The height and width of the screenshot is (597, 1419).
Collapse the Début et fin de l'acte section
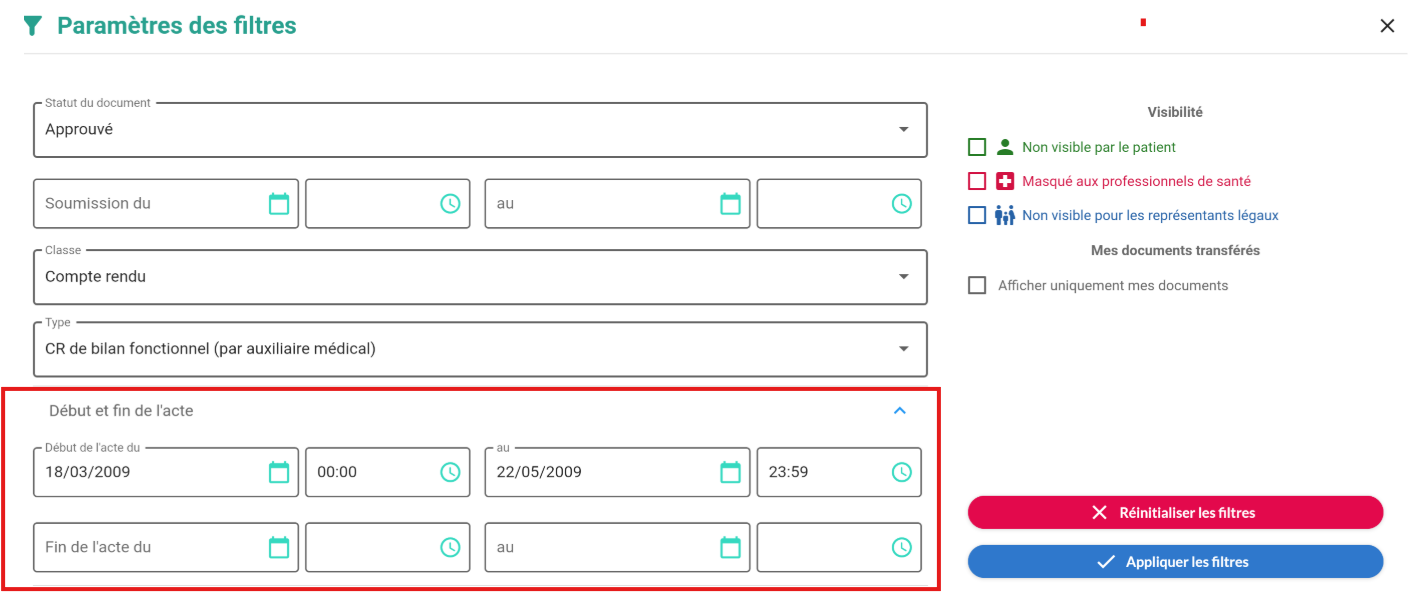coord(899,410)
